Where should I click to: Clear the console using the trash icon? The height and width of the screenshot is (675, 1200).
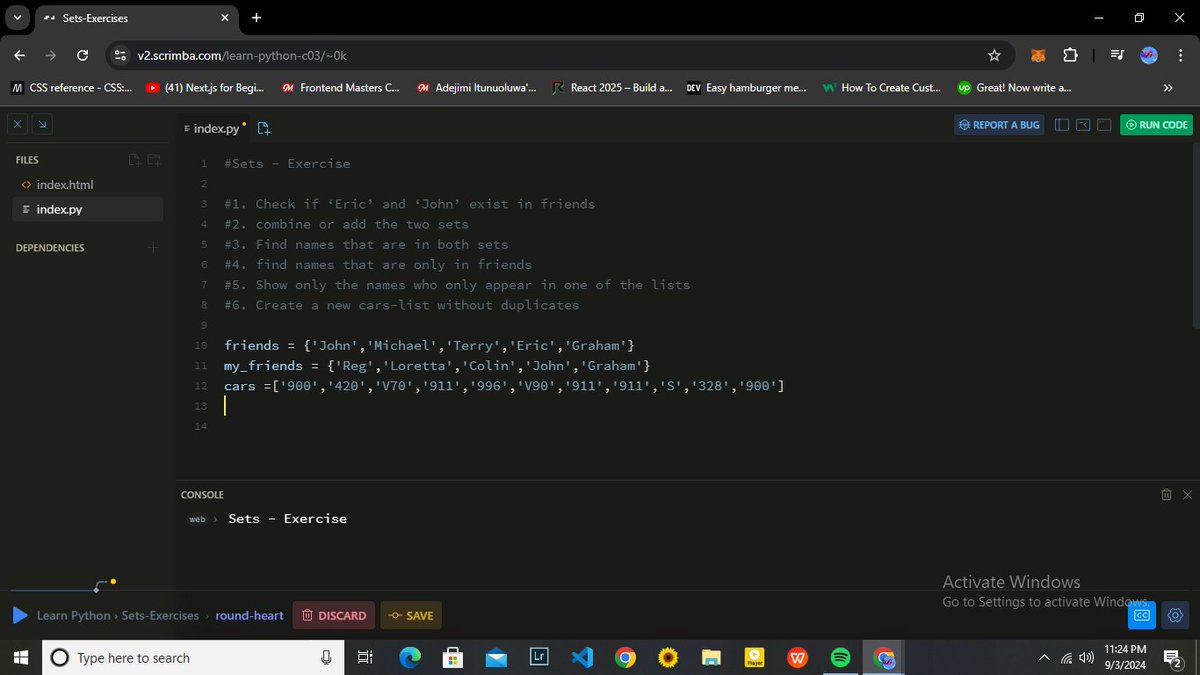(x=1166, y=494)
